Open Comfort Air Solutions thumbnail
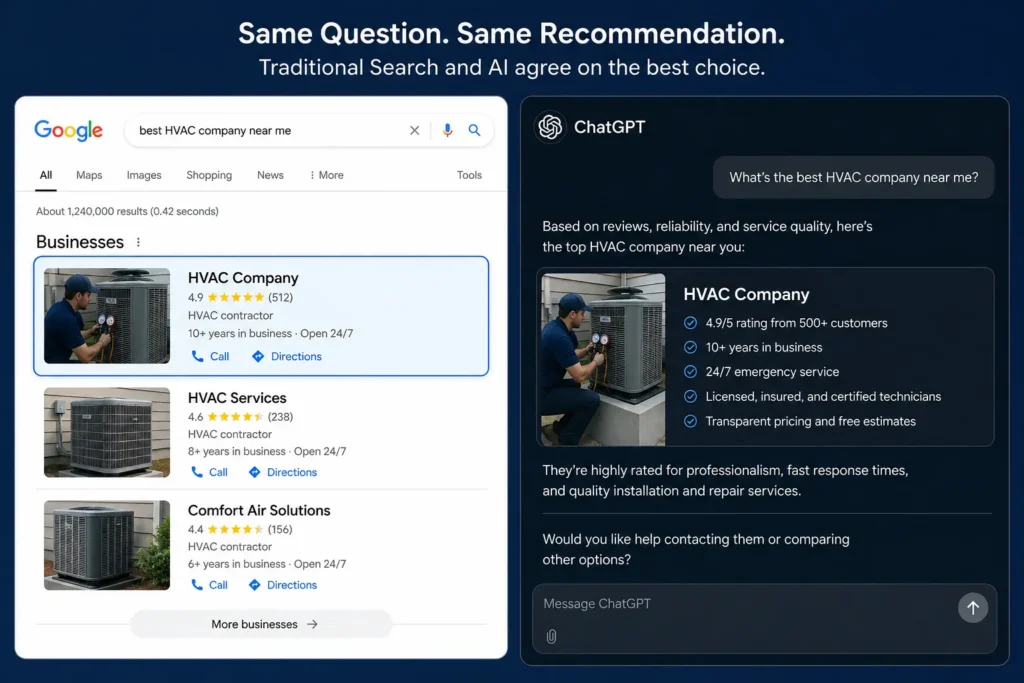The width and height of the screenshot is (1024, 683). click(107, 545)
